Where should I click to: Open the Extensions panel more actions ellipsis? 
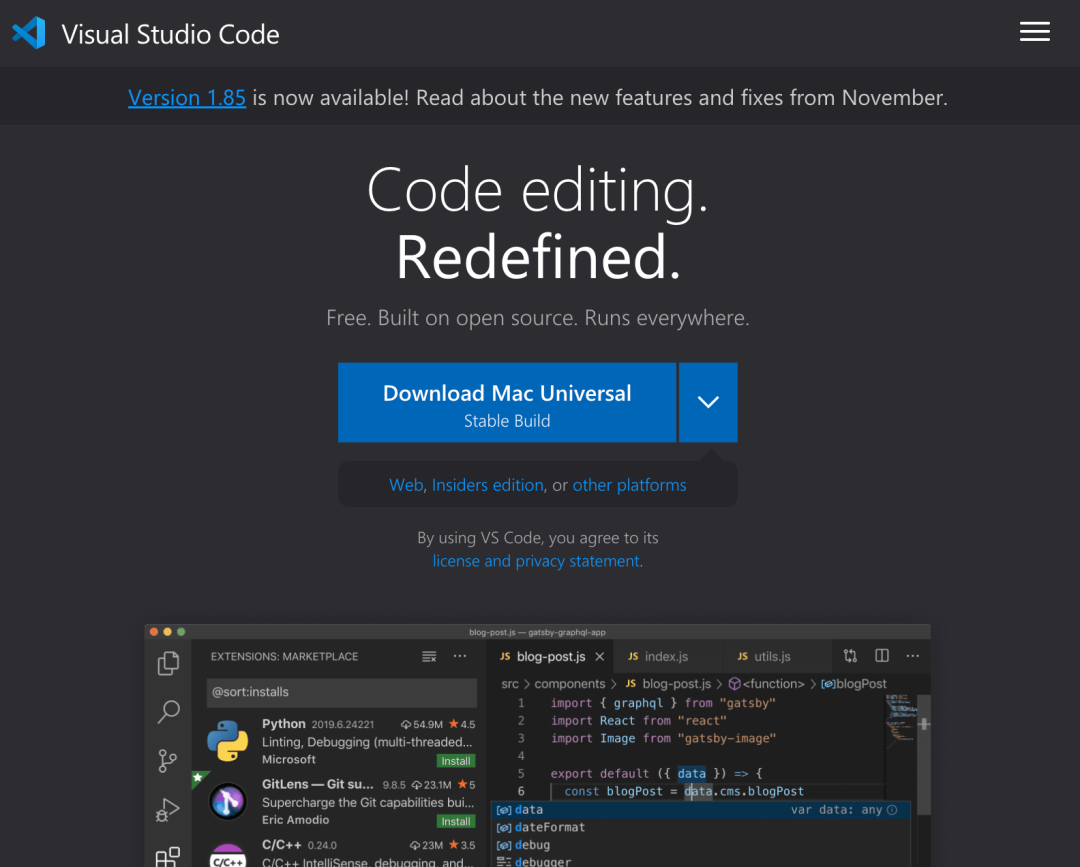459,656
